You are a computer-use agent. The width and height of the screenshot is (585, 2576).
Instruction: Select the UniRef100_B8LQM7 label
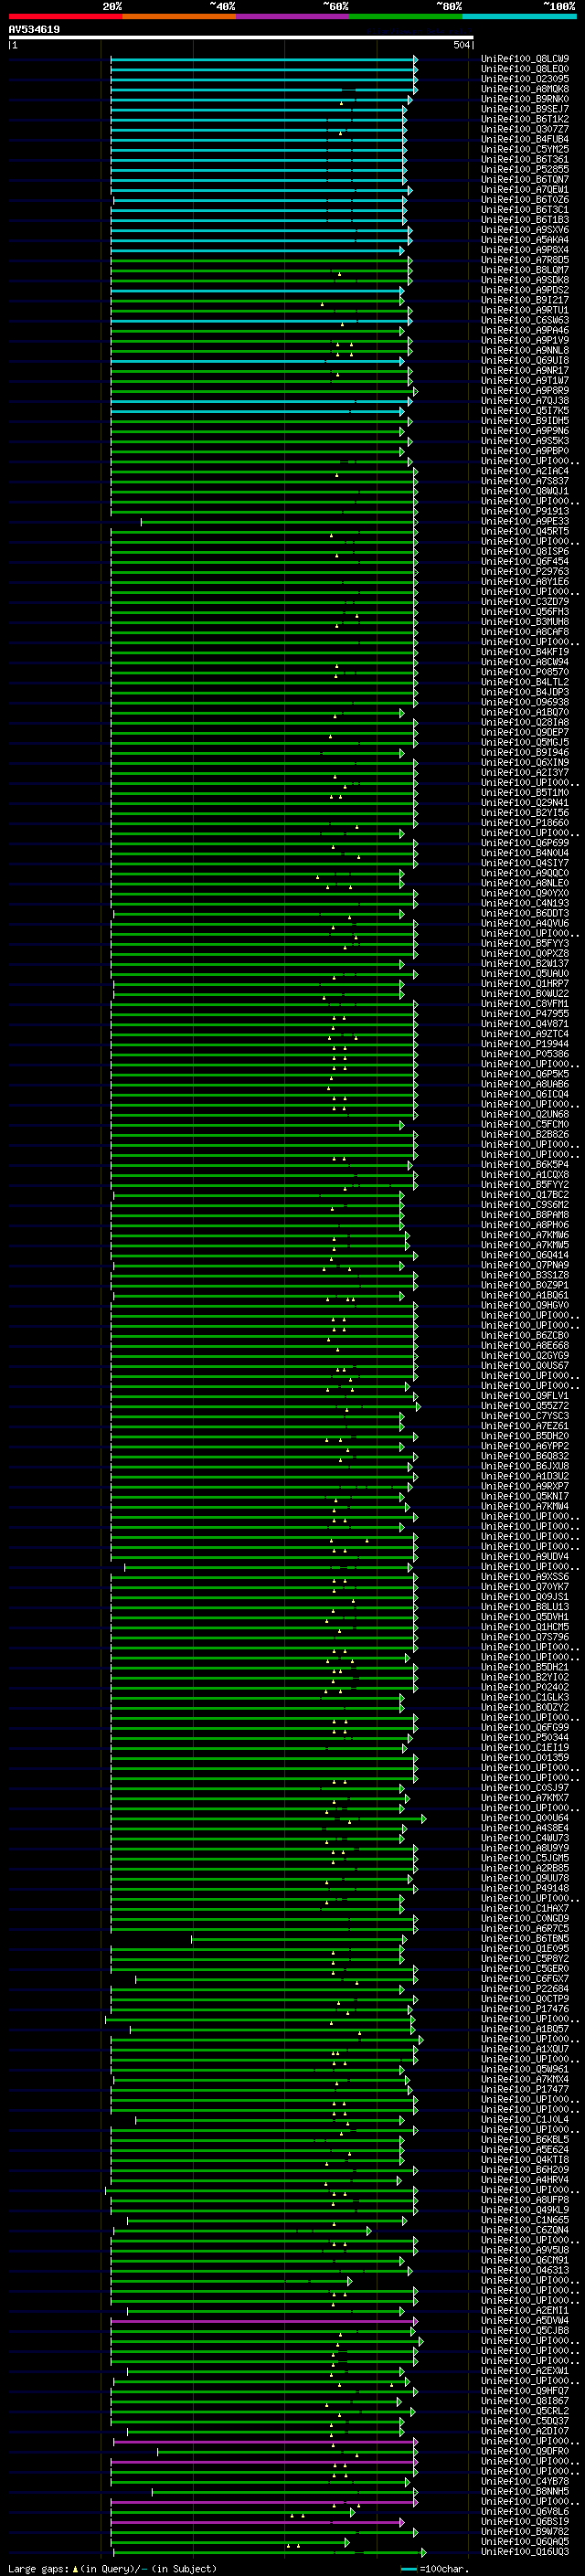coord(525,270)
